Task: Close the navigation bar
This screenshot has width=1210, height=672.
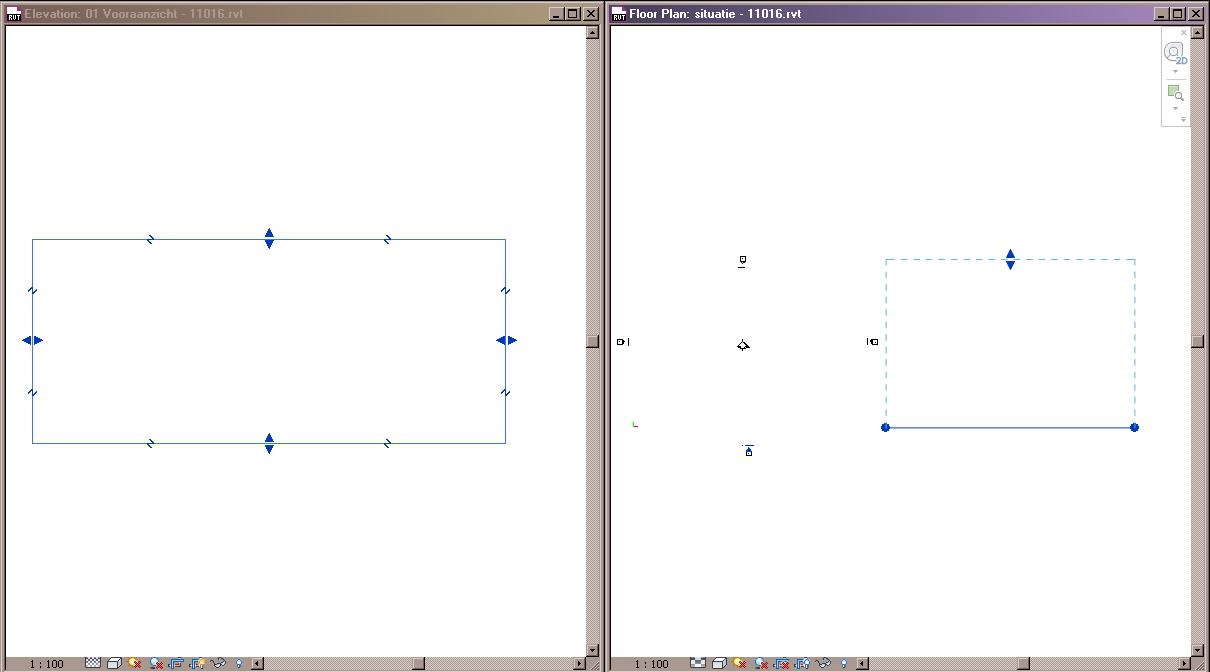Action: point(1184,32)
